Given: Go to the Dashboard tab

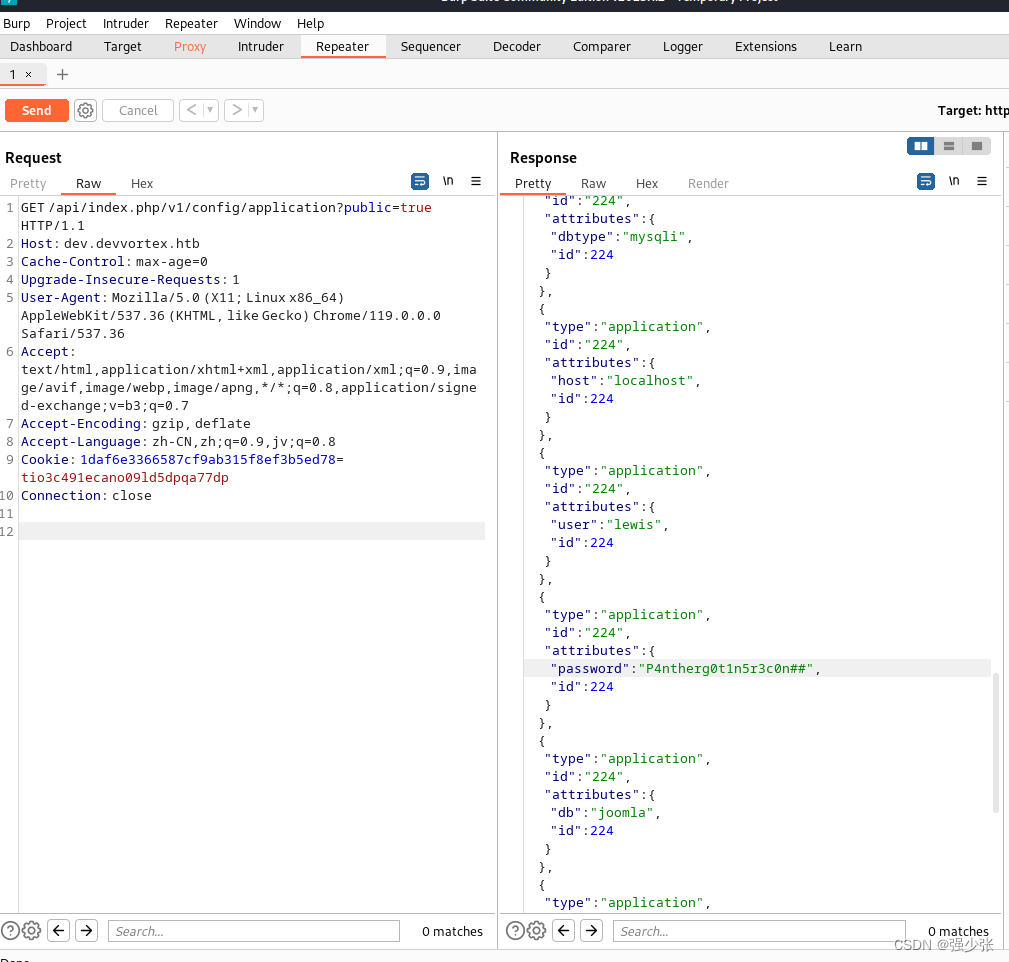Looking at the screenshot, I should click(x=41, y=46).
